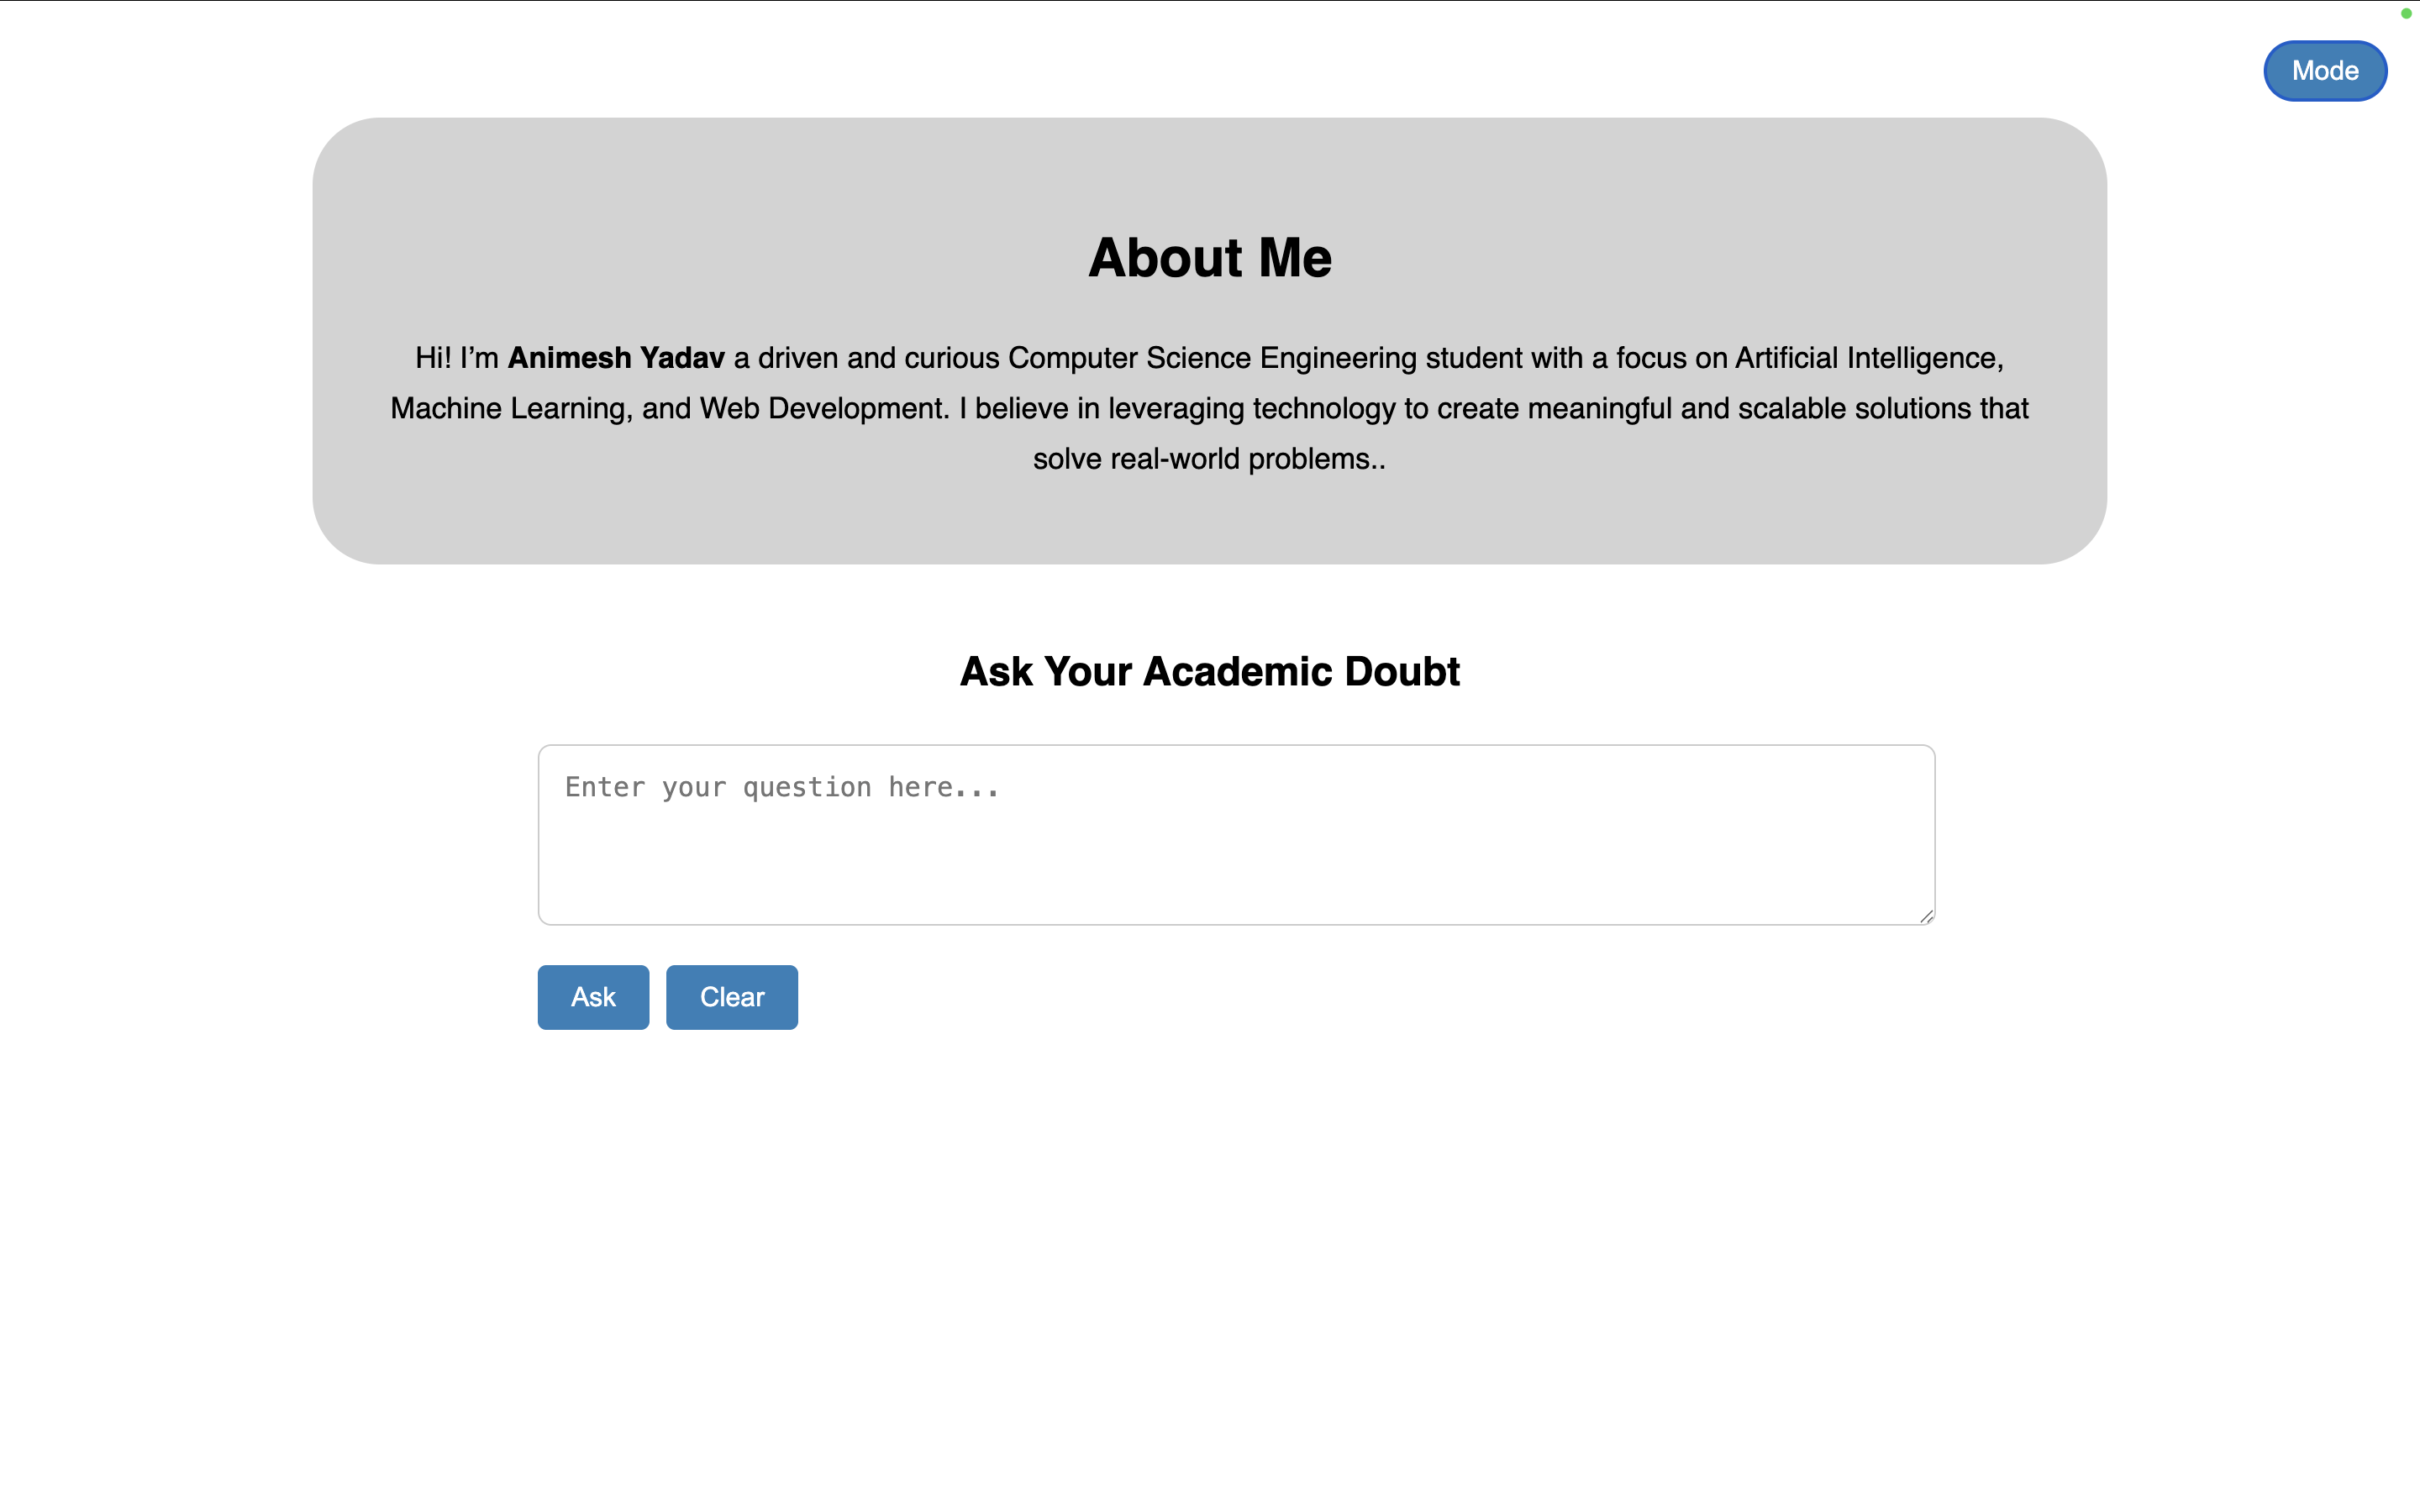Click the words Web Development
Viewport: 2420px width, 1512px height.
point(823,409)
